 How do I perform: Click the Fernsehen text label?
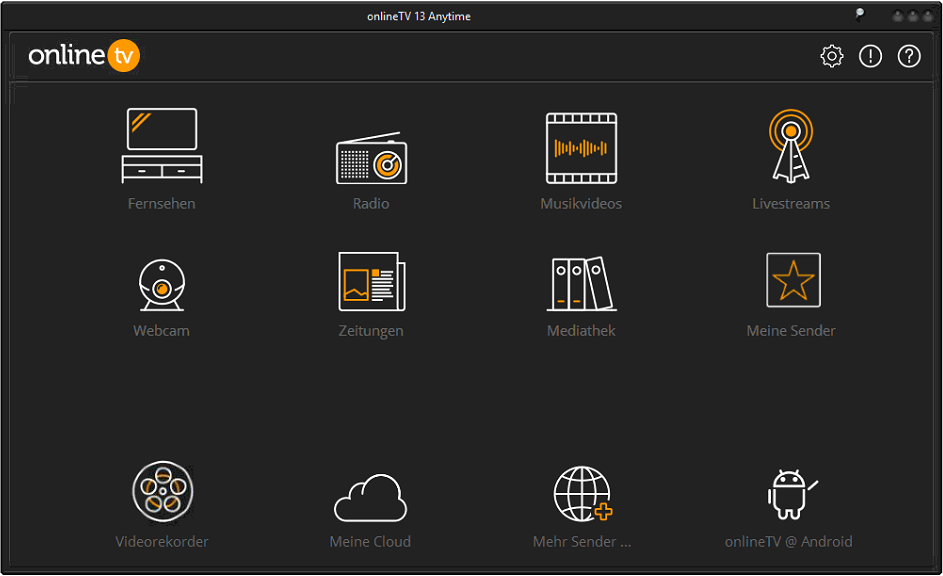click(162, 204)
